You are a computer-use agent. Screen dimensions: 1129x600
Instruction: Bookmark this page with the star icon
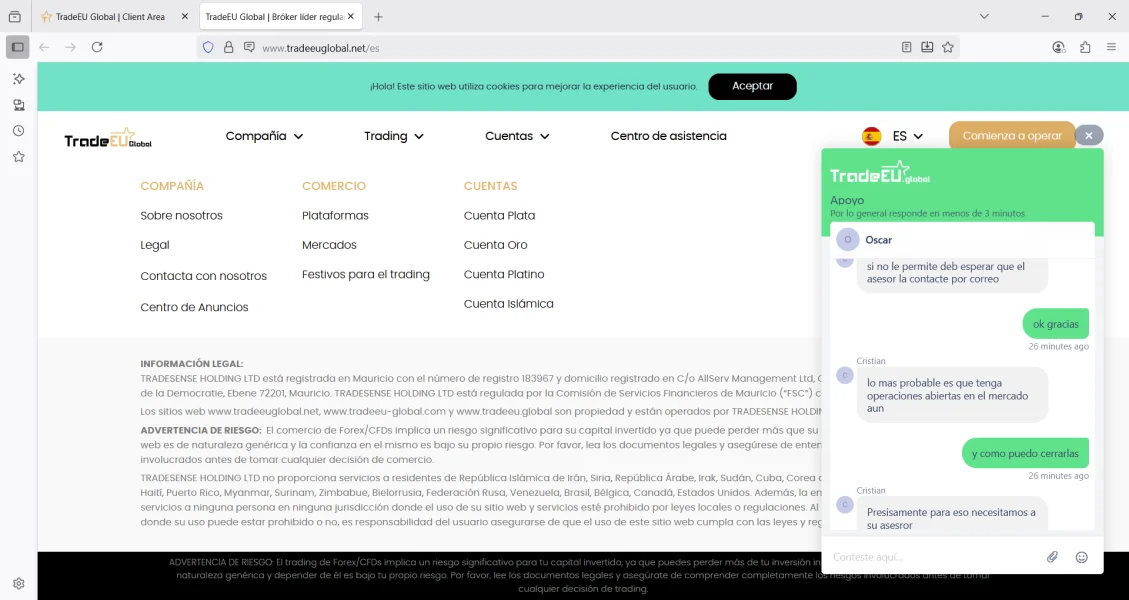[948, 47]
